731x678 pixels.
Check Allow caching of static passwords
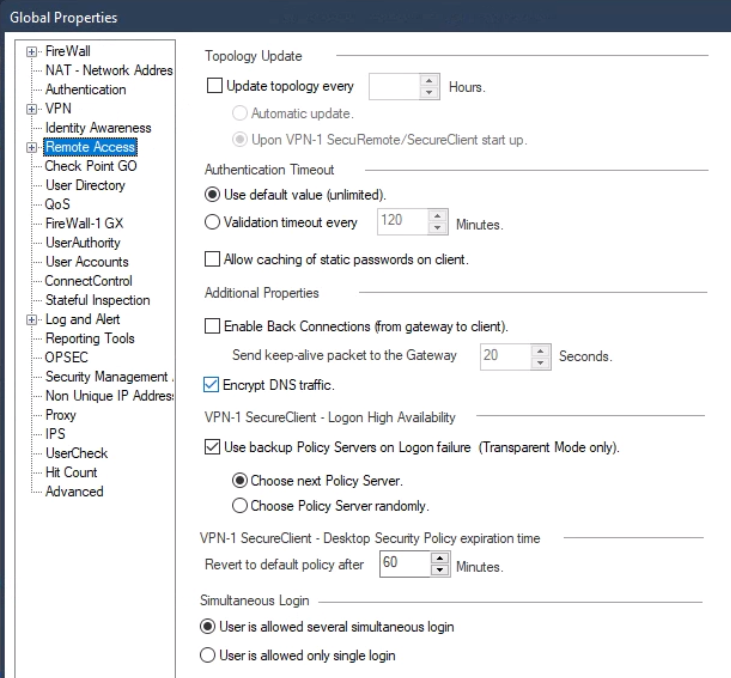[212, 259]
